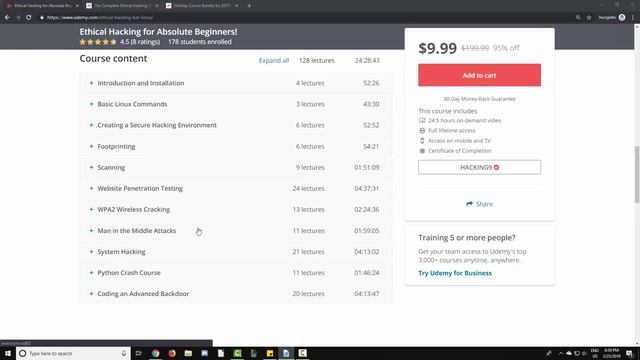Image resolution: width=640 pixels, height=360 pixels.
Task: Reload the Udemy page
Action: (x=29, y=18)
